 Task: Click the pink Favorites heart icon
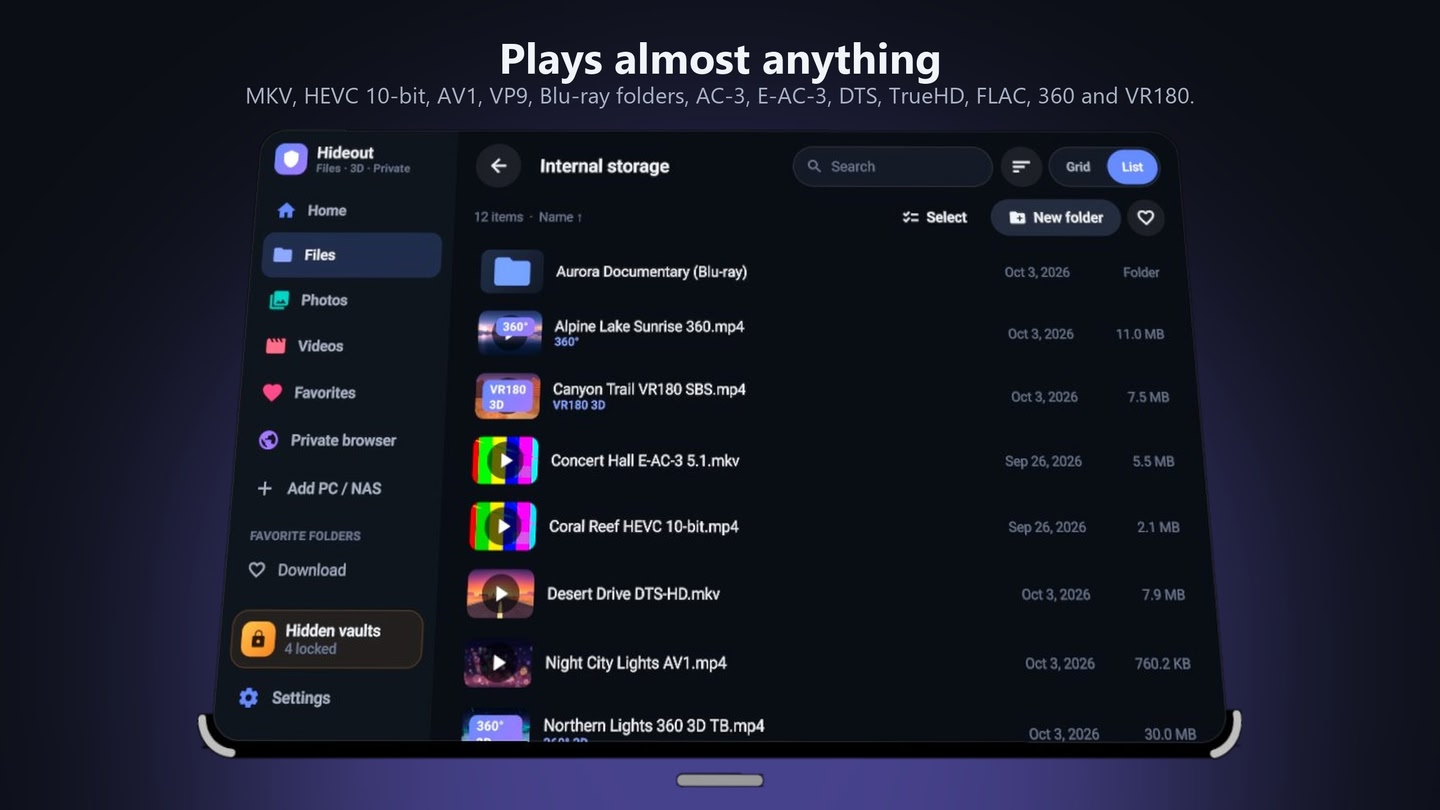[272, 393]
